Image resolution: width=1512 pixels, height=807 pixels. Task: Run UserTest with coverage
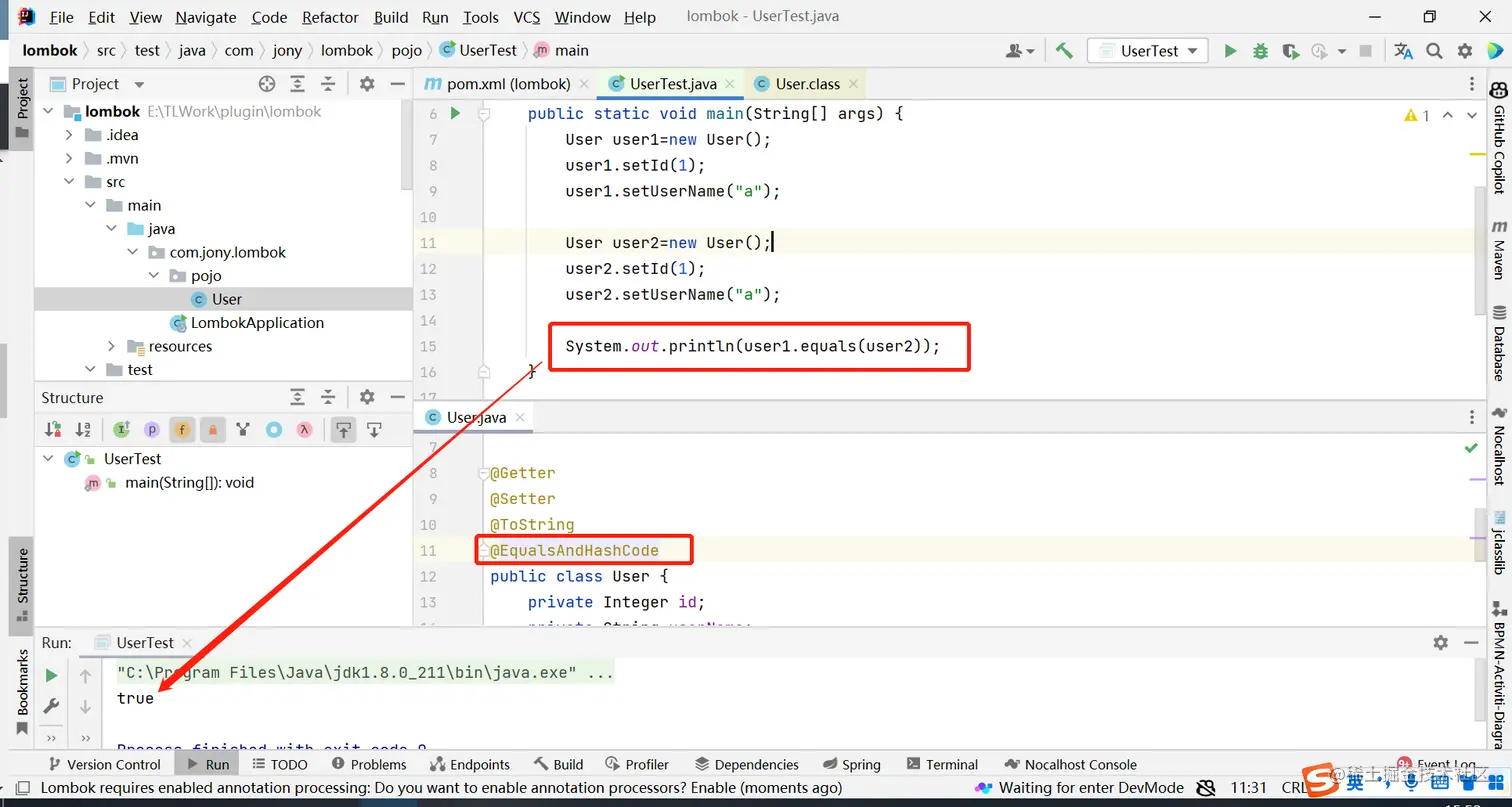[x=1290, y=51]
